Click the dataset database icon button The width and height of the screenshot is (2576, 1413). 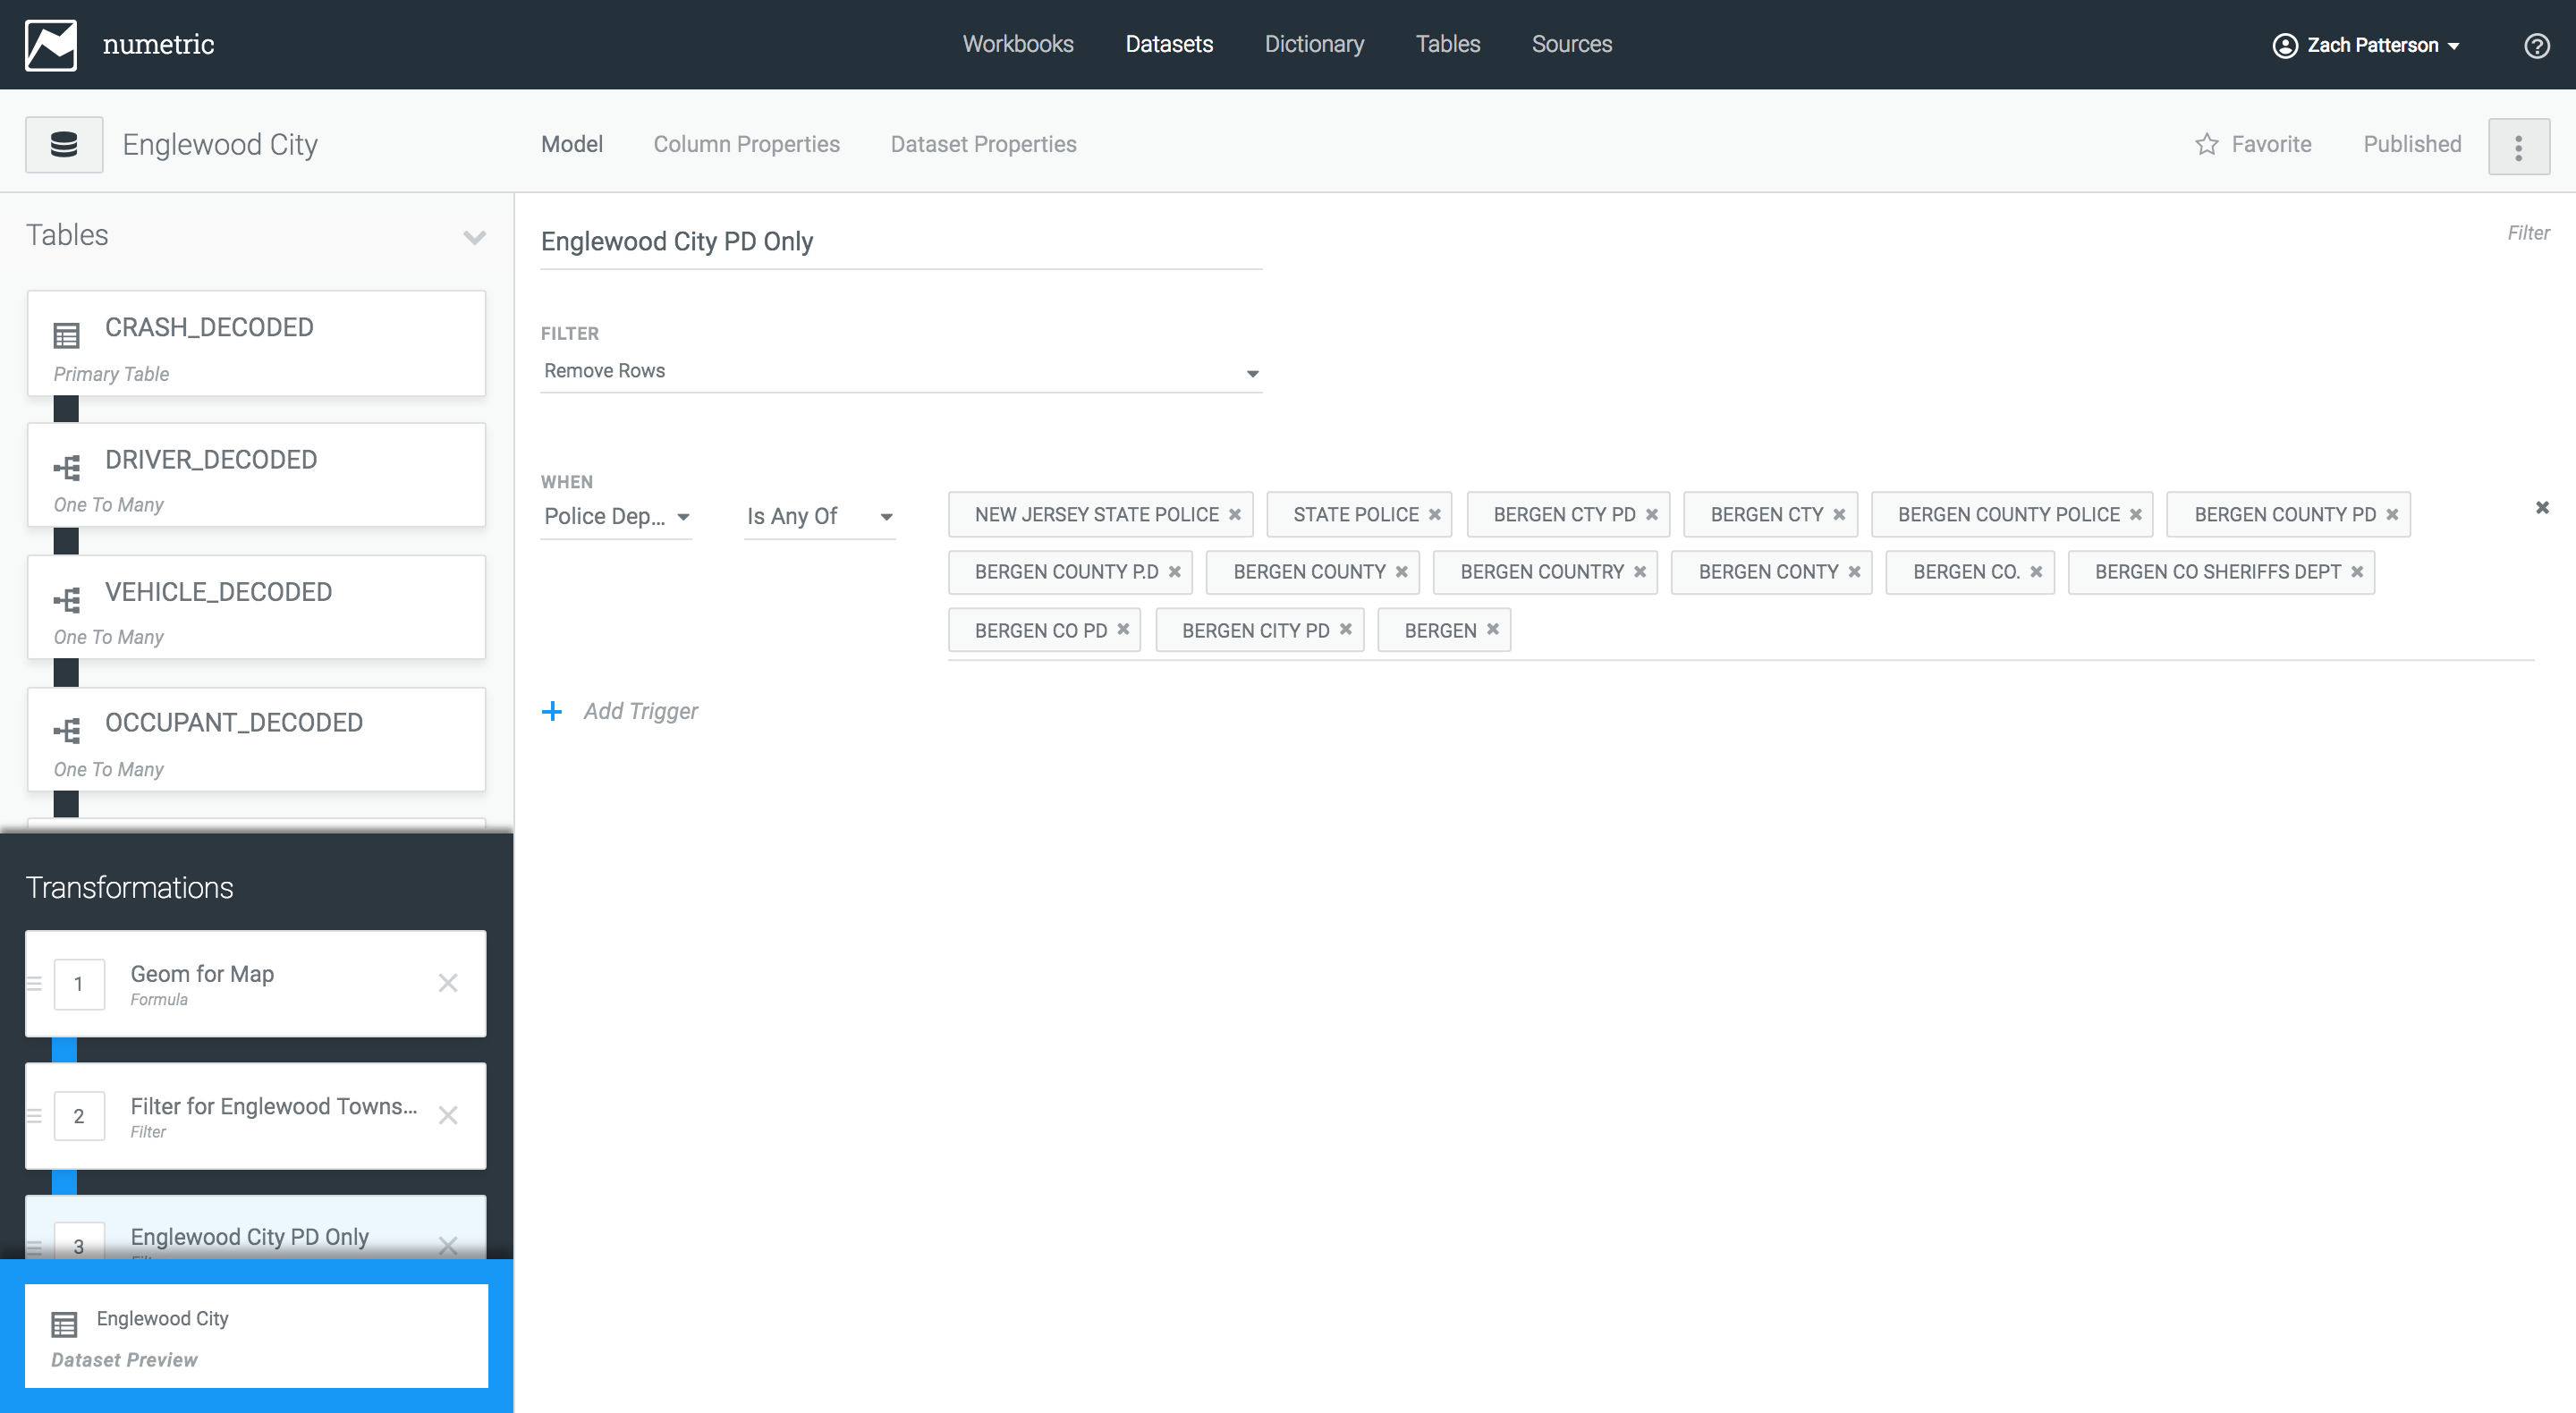click(64, 145)
